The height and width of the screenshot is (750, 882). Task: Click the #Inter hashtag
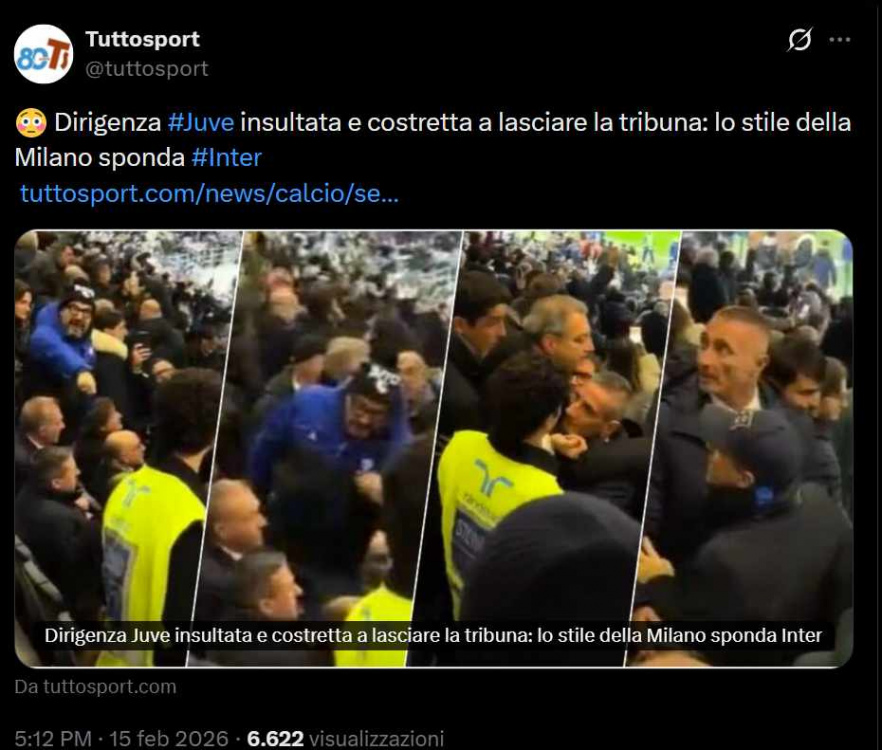click(x=227, y=158)
